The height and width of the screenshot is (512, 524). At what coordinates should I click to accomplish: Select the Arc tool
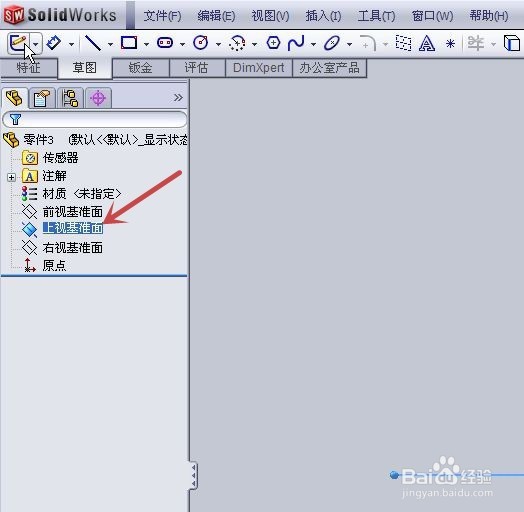coord(237,43)
